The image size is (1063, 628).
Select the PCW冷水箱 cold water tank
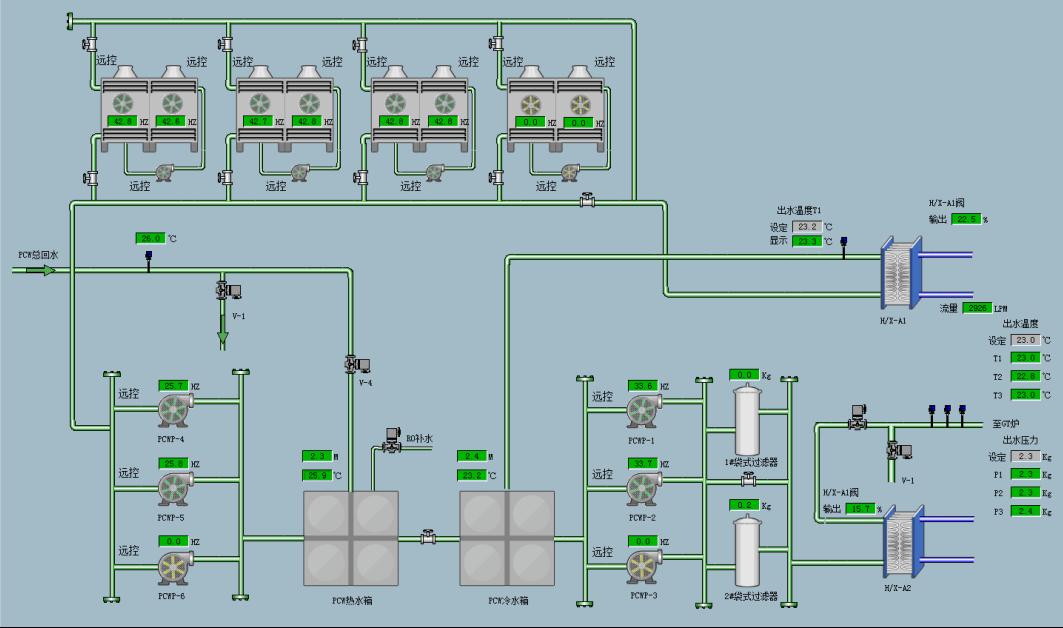[x=506, y=538]
